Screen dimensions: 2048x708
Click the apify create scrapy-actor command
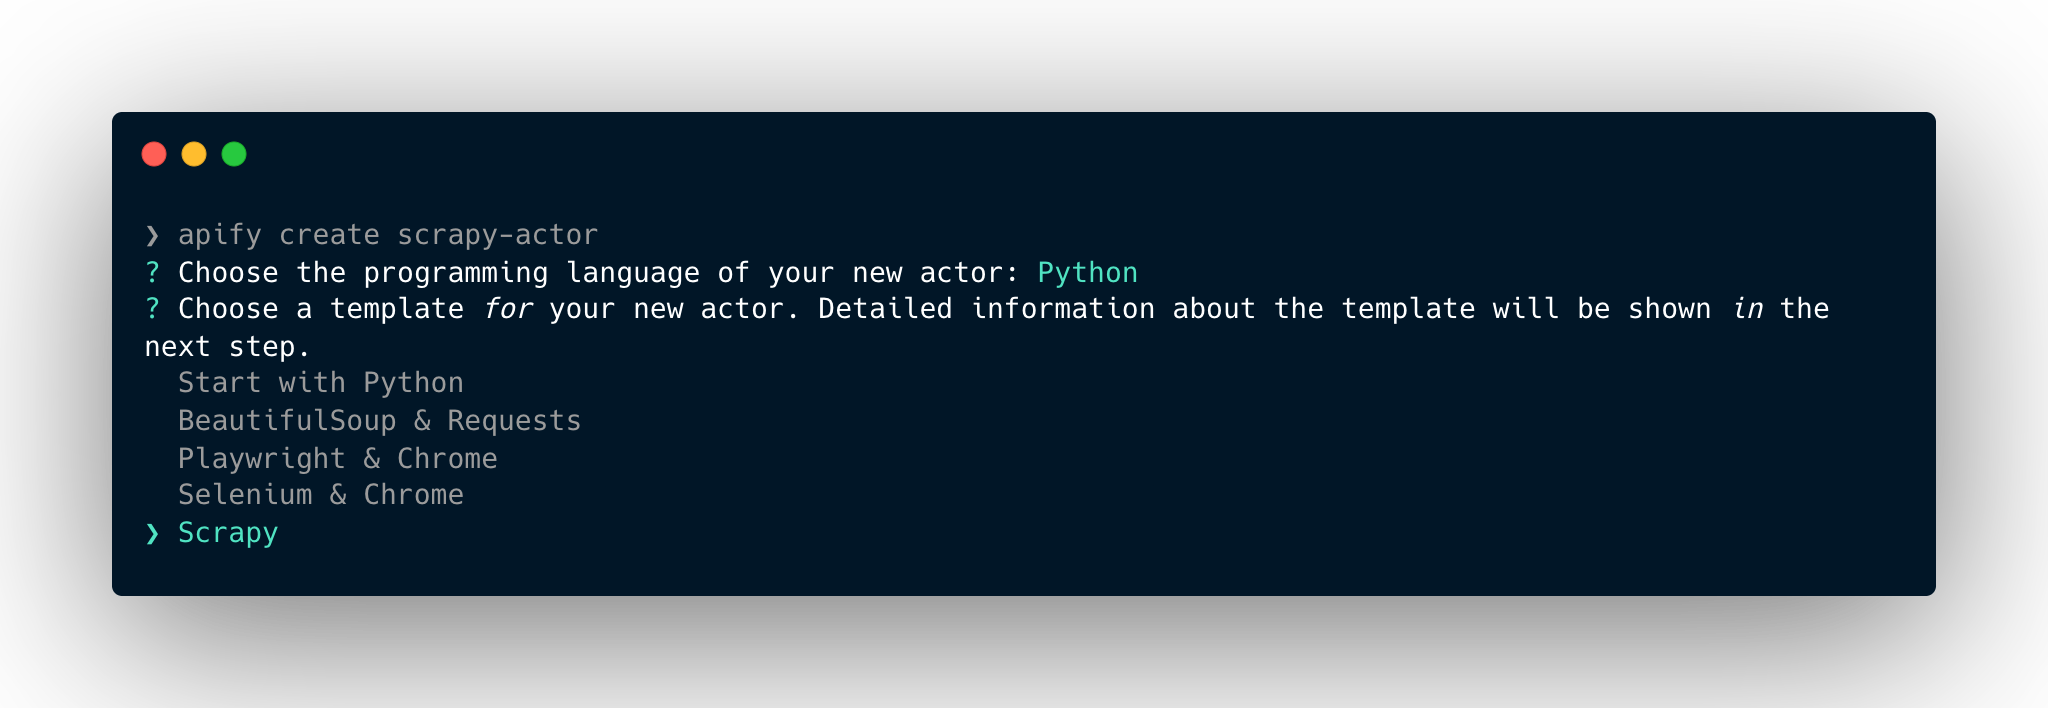(x=388, y=235)
